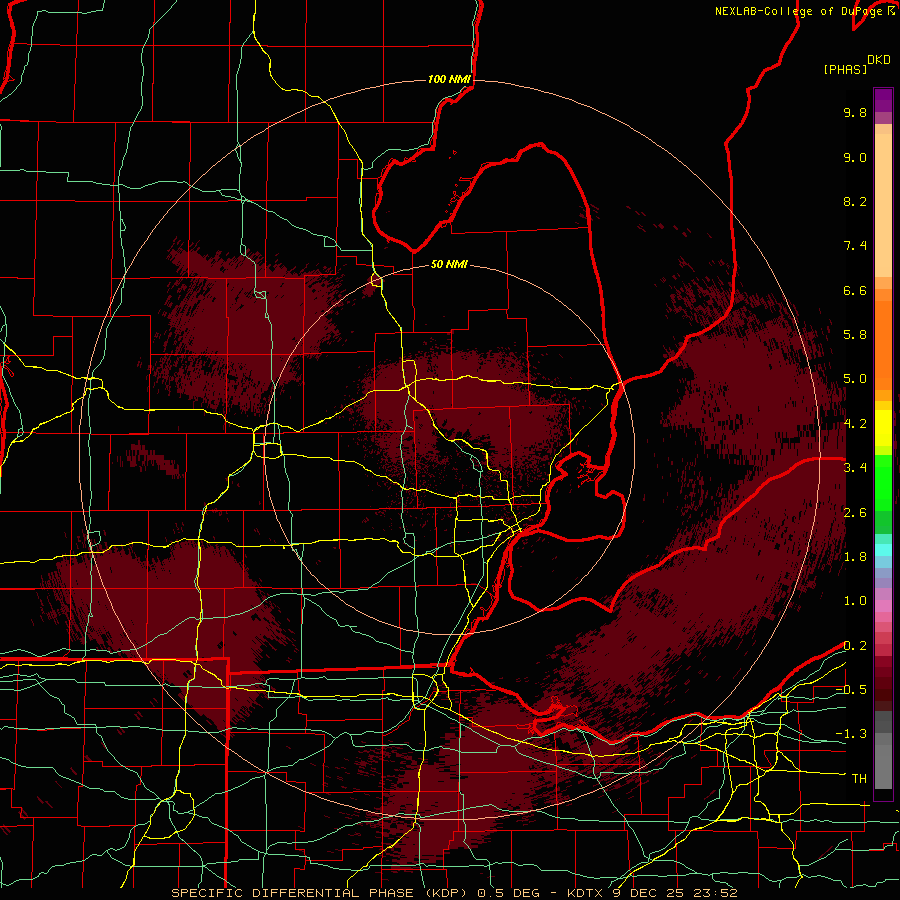Click "SPECIFIC DIFFERENTIAL PHASE" in the caption
The width and height of the screenshot is (900, 900).
pos(292,893)
